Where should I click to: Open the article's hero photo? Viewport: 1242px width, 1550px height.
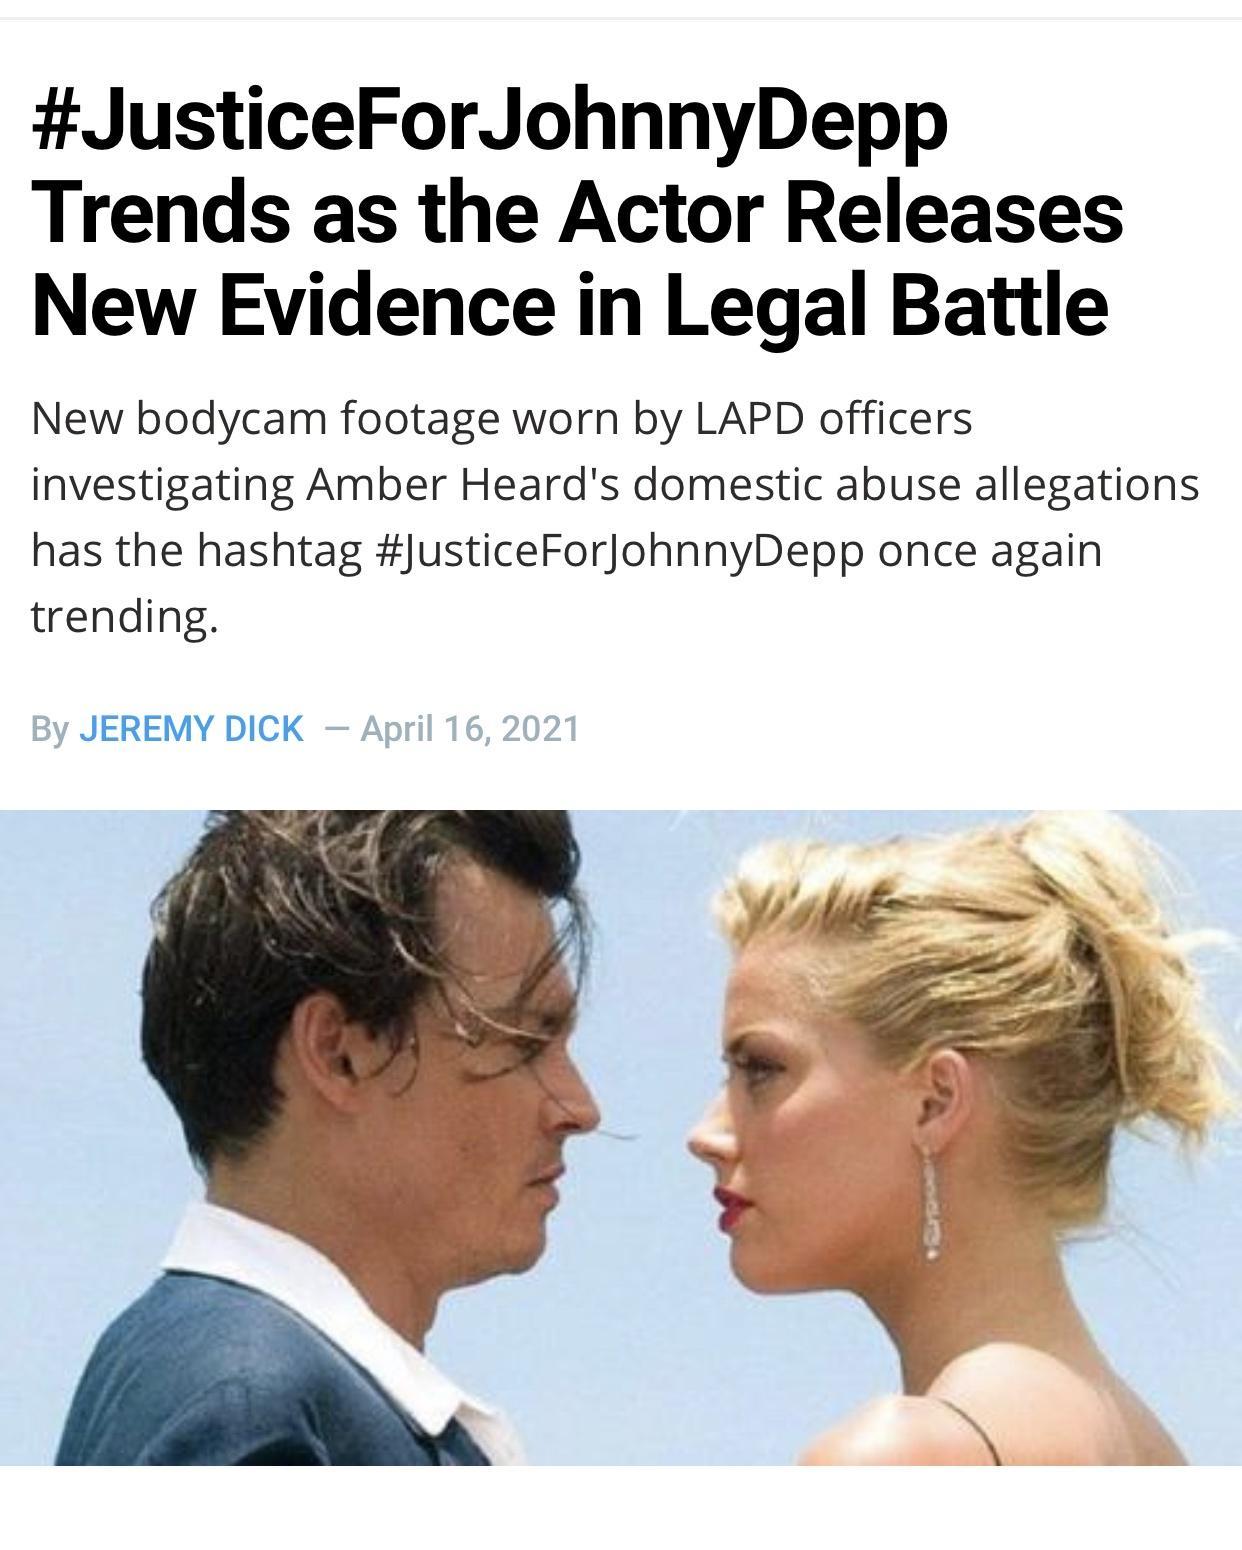coord(621,1137)
